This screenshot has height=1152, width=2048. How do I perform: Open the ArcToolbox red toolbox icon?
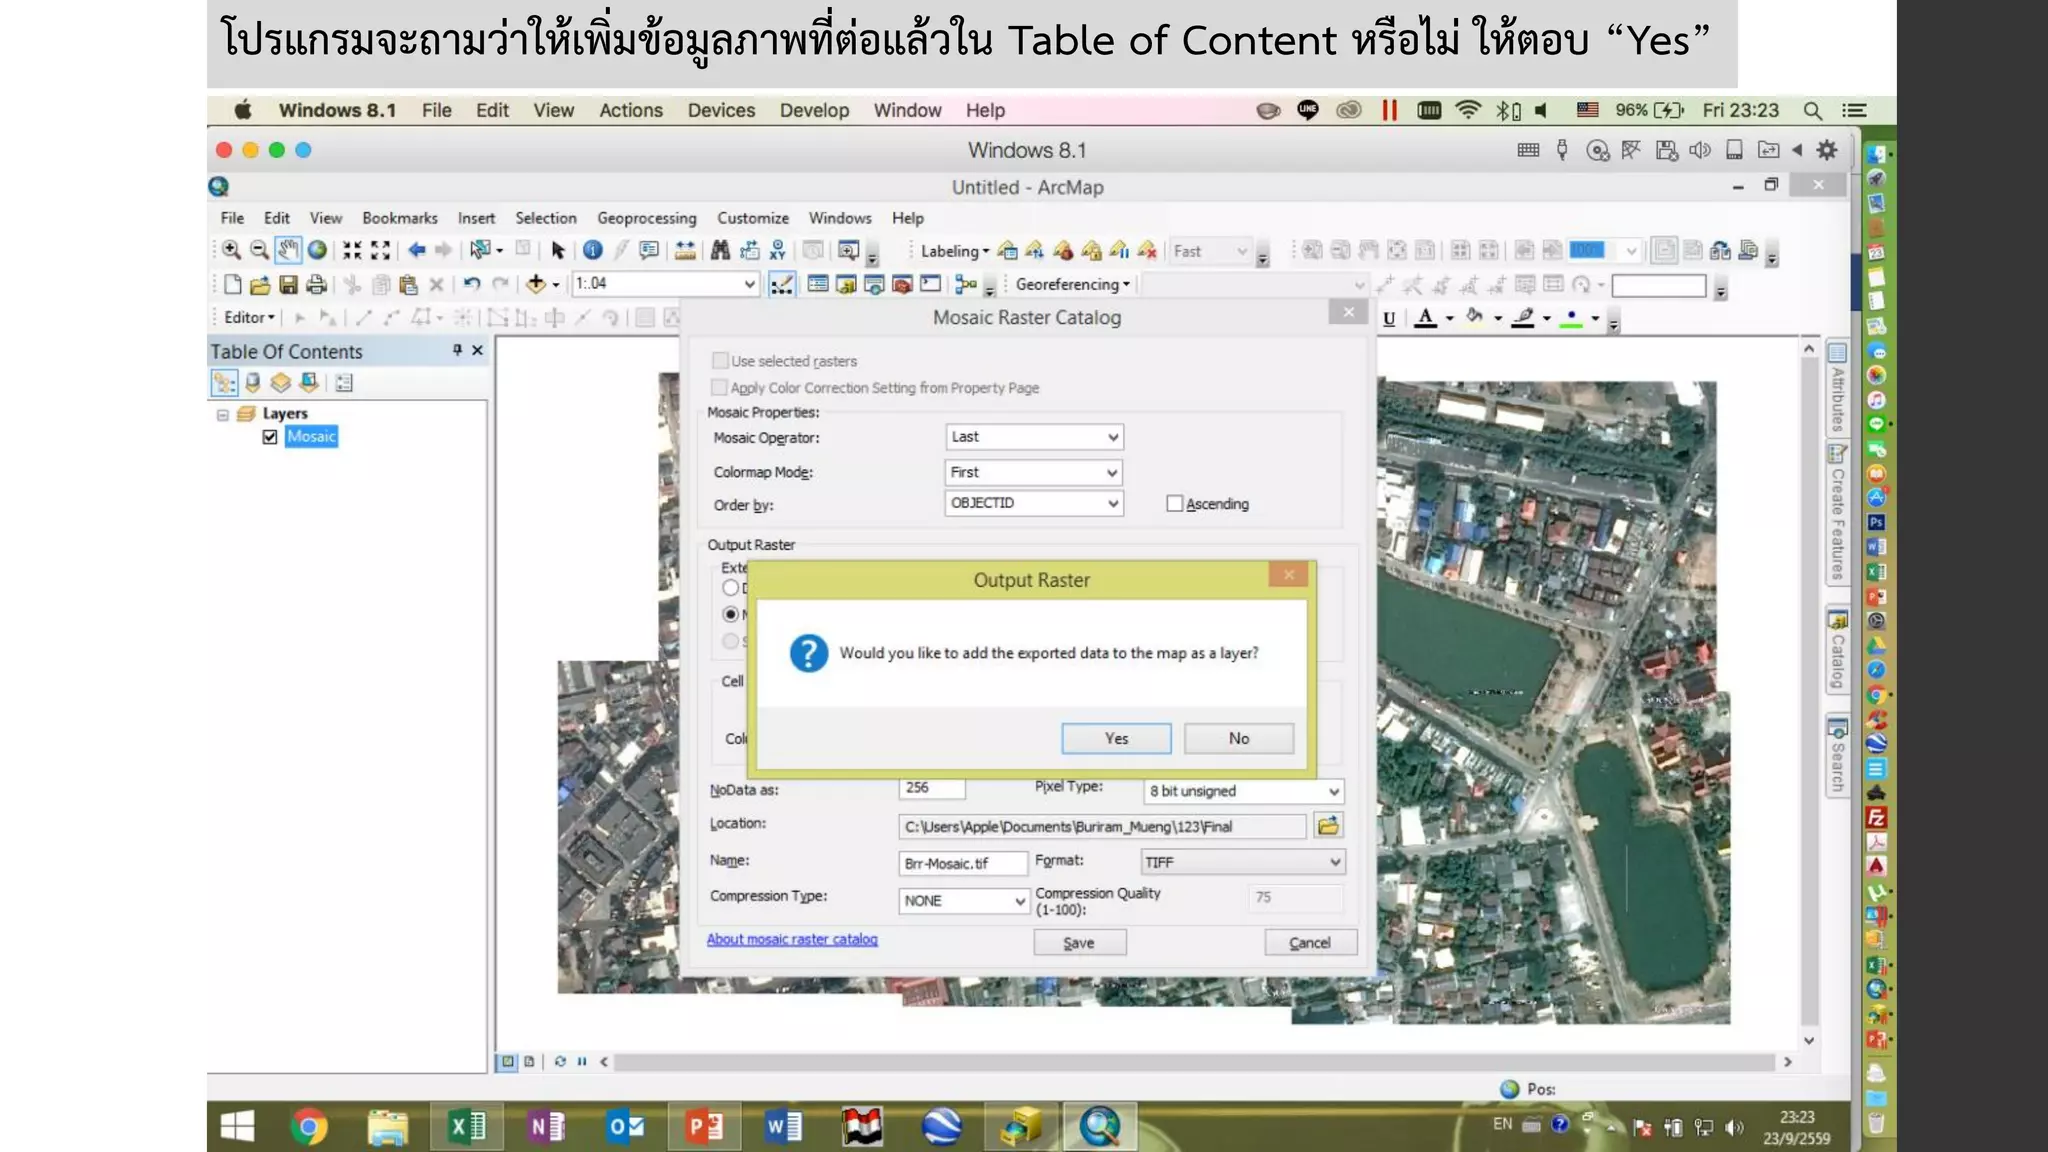point(902,285)
